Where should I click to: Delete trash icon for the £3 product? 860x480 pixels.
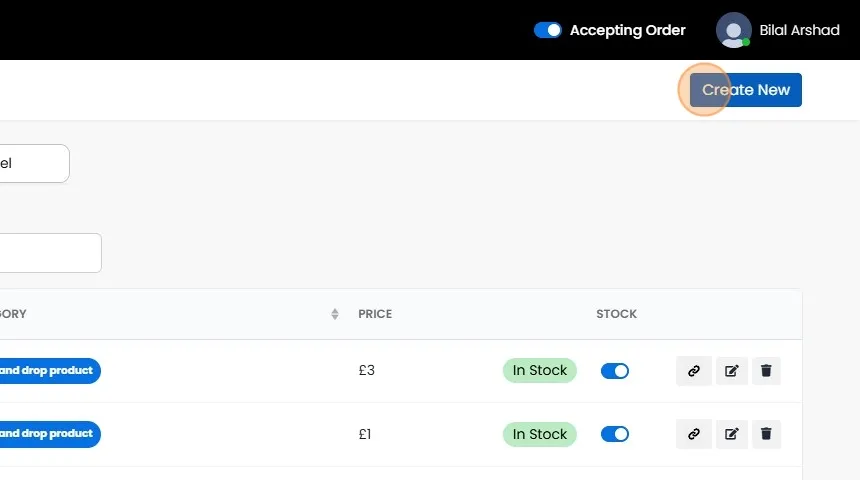point(766,371)
